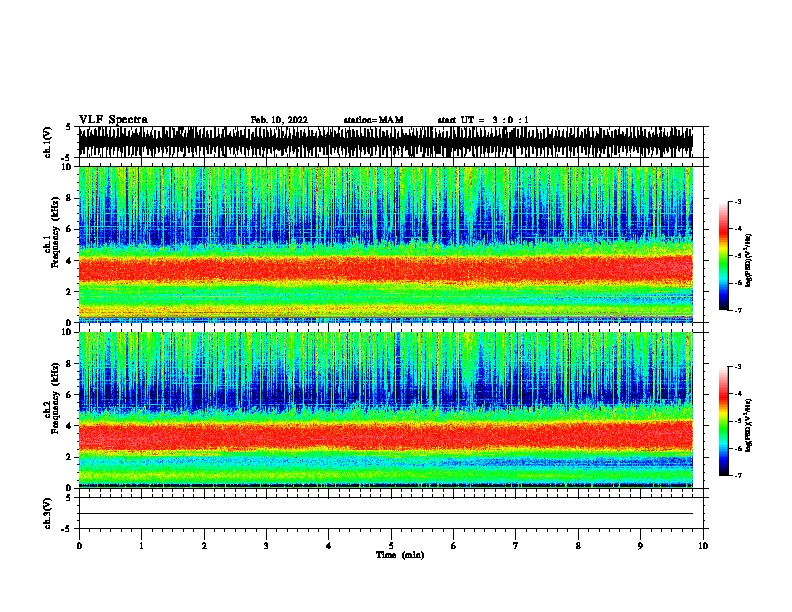792x612 pixels.
Task: Click the time axis tick label "7"
Action: tap(516, 546)
